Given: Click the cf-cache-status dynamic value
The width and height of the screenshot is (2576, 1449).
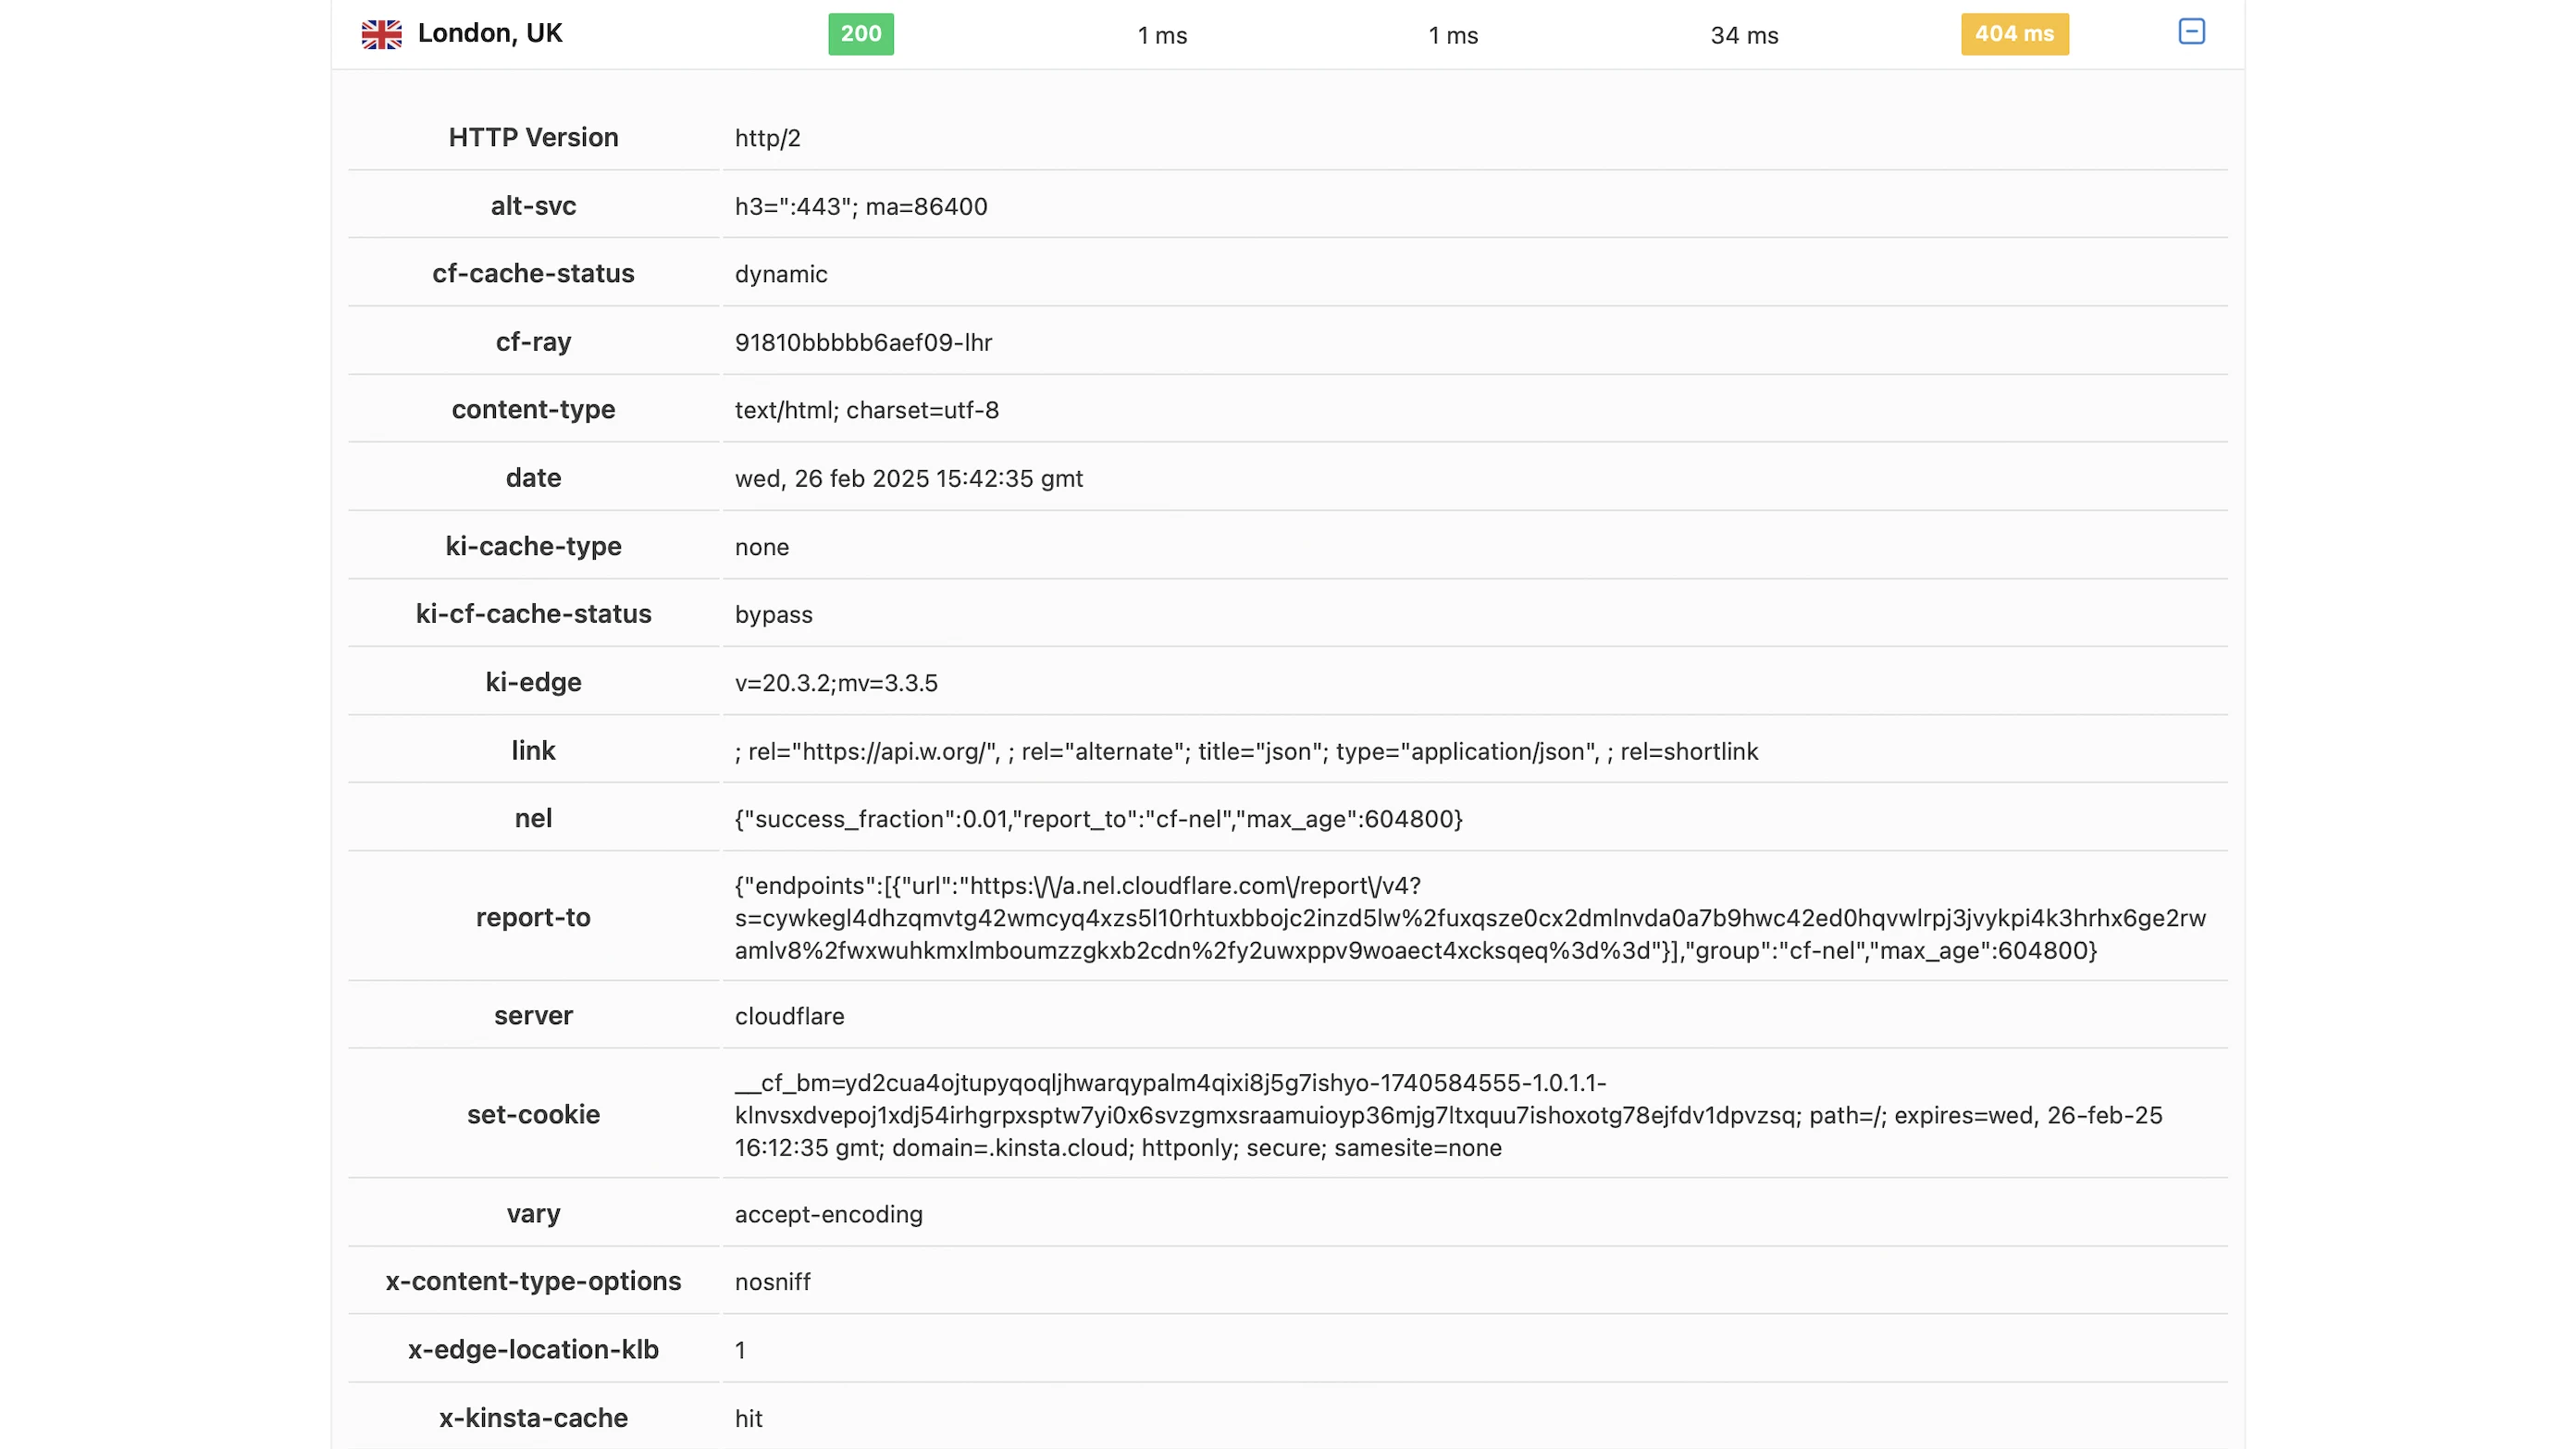Looking at the screenshot, I should (780, 274).
